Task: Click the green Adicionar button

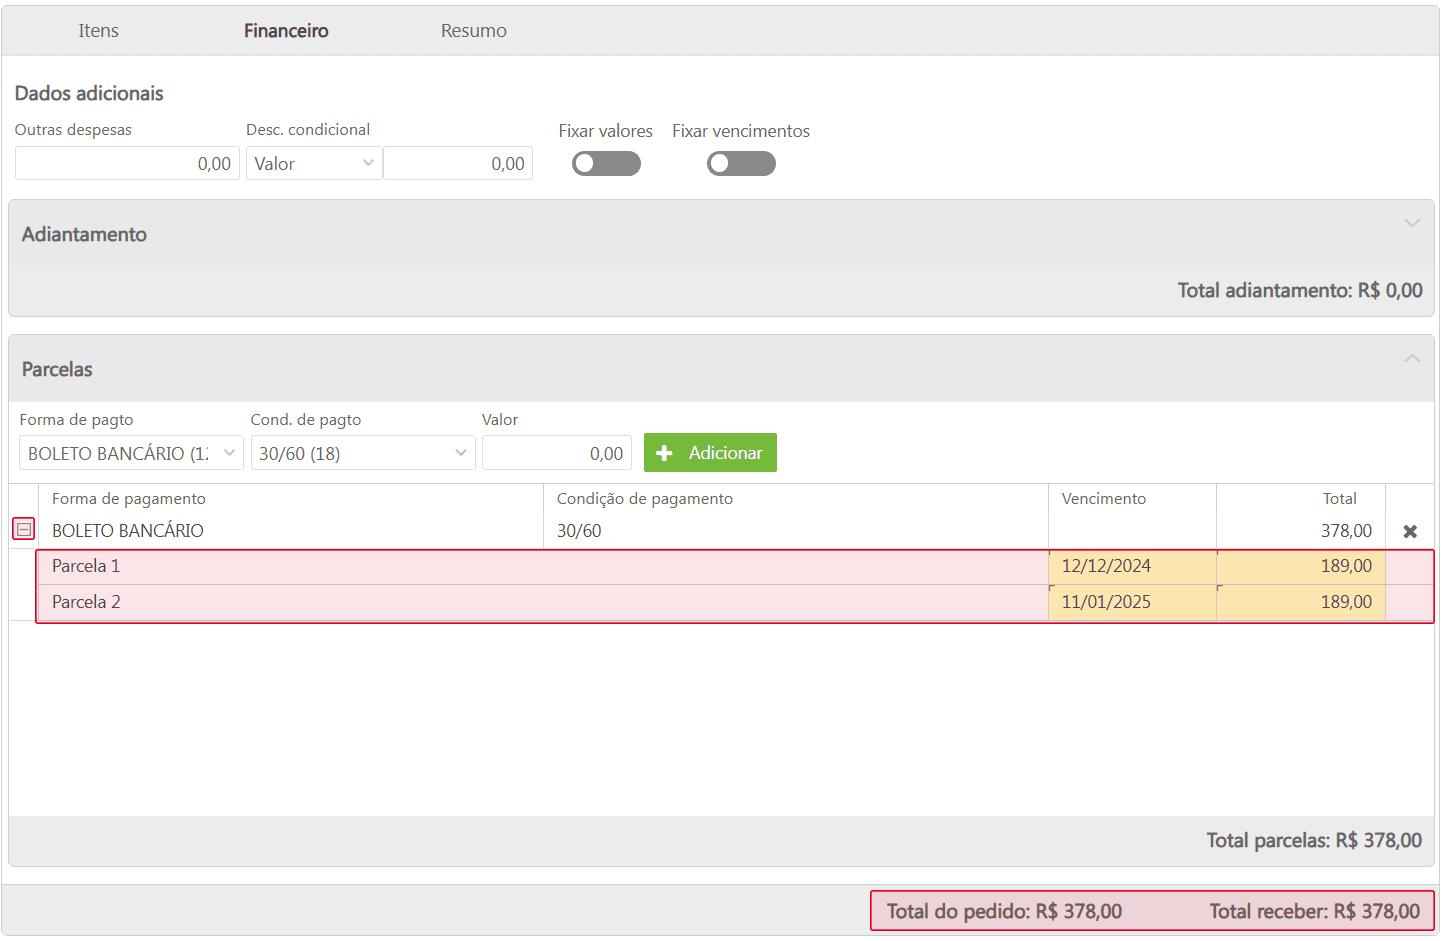Action: pyautogui.click(x=710, y=453)
